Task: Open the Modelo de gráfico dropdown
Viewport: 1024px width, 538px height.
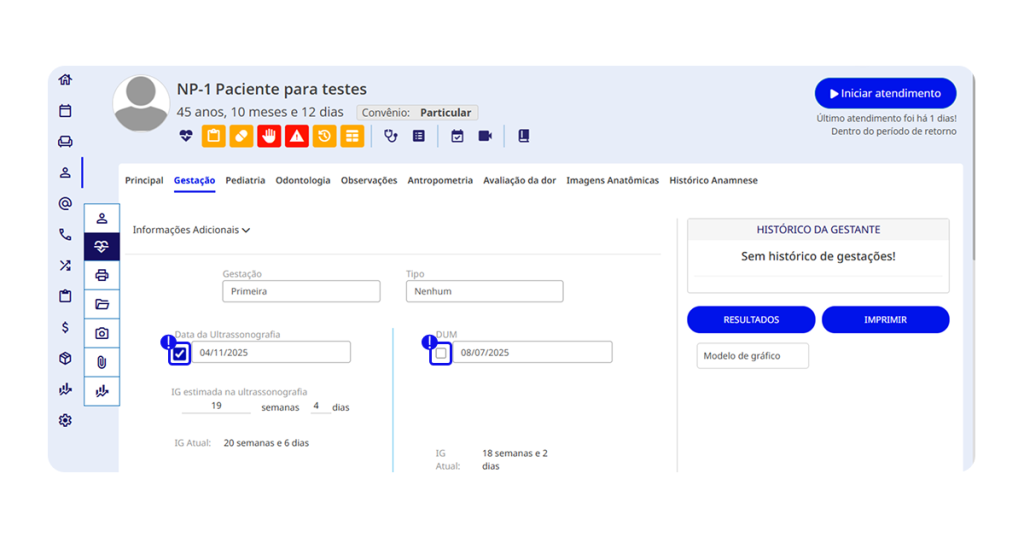Action: tap(752, 356)
